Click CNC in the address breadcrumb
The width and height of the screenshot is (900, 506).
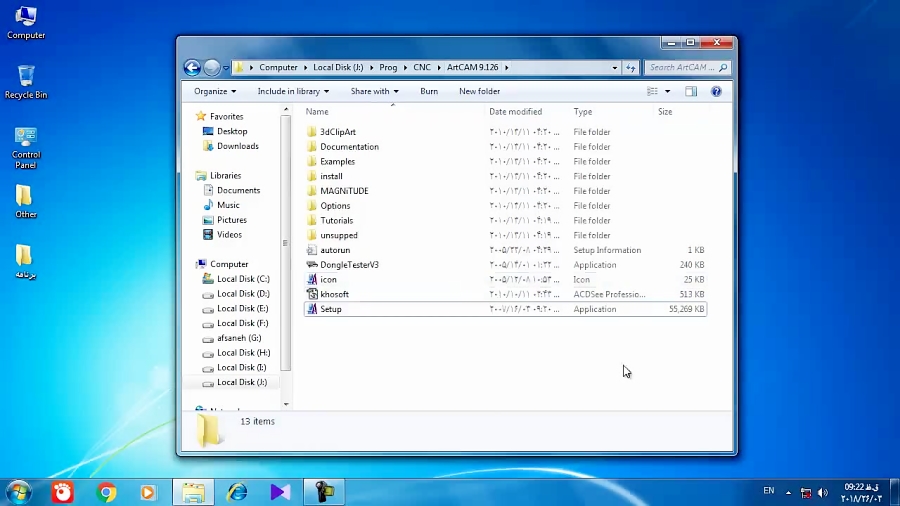click(x=422, y=68)
